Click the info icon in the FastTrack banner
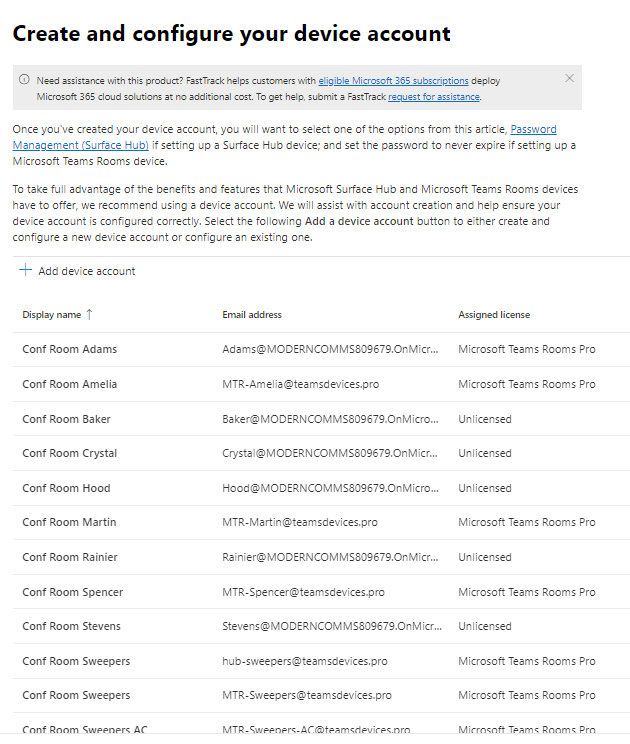630x744 pixels. (25, 80)
